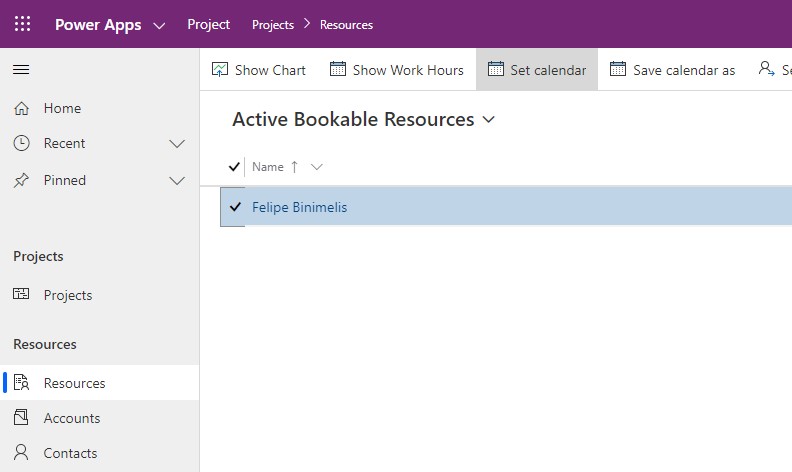Click the Show Chart icon
The width and height of the screenshot is (792, 472).
[x=220, y=69]
